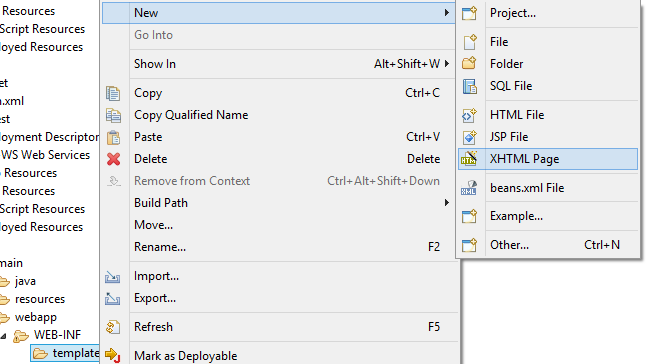The width and height of the screenshot is (653, 364).
Task: Select resources folder in tree
Action: (40, 299)
